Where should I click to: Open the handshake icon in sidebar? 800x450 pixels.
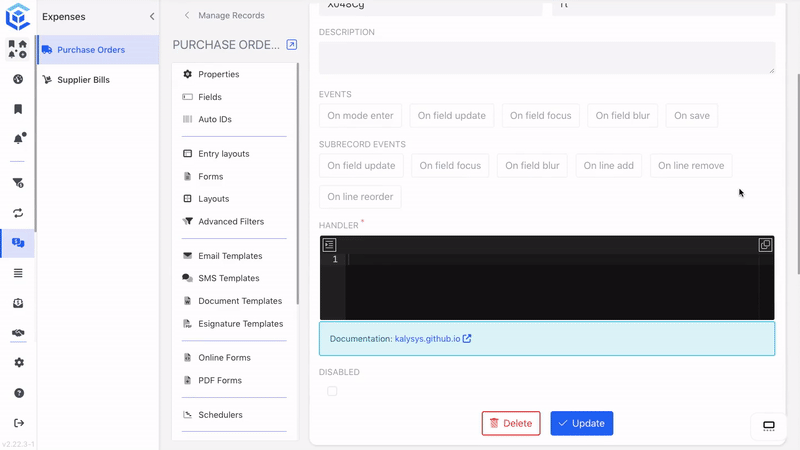18,333
